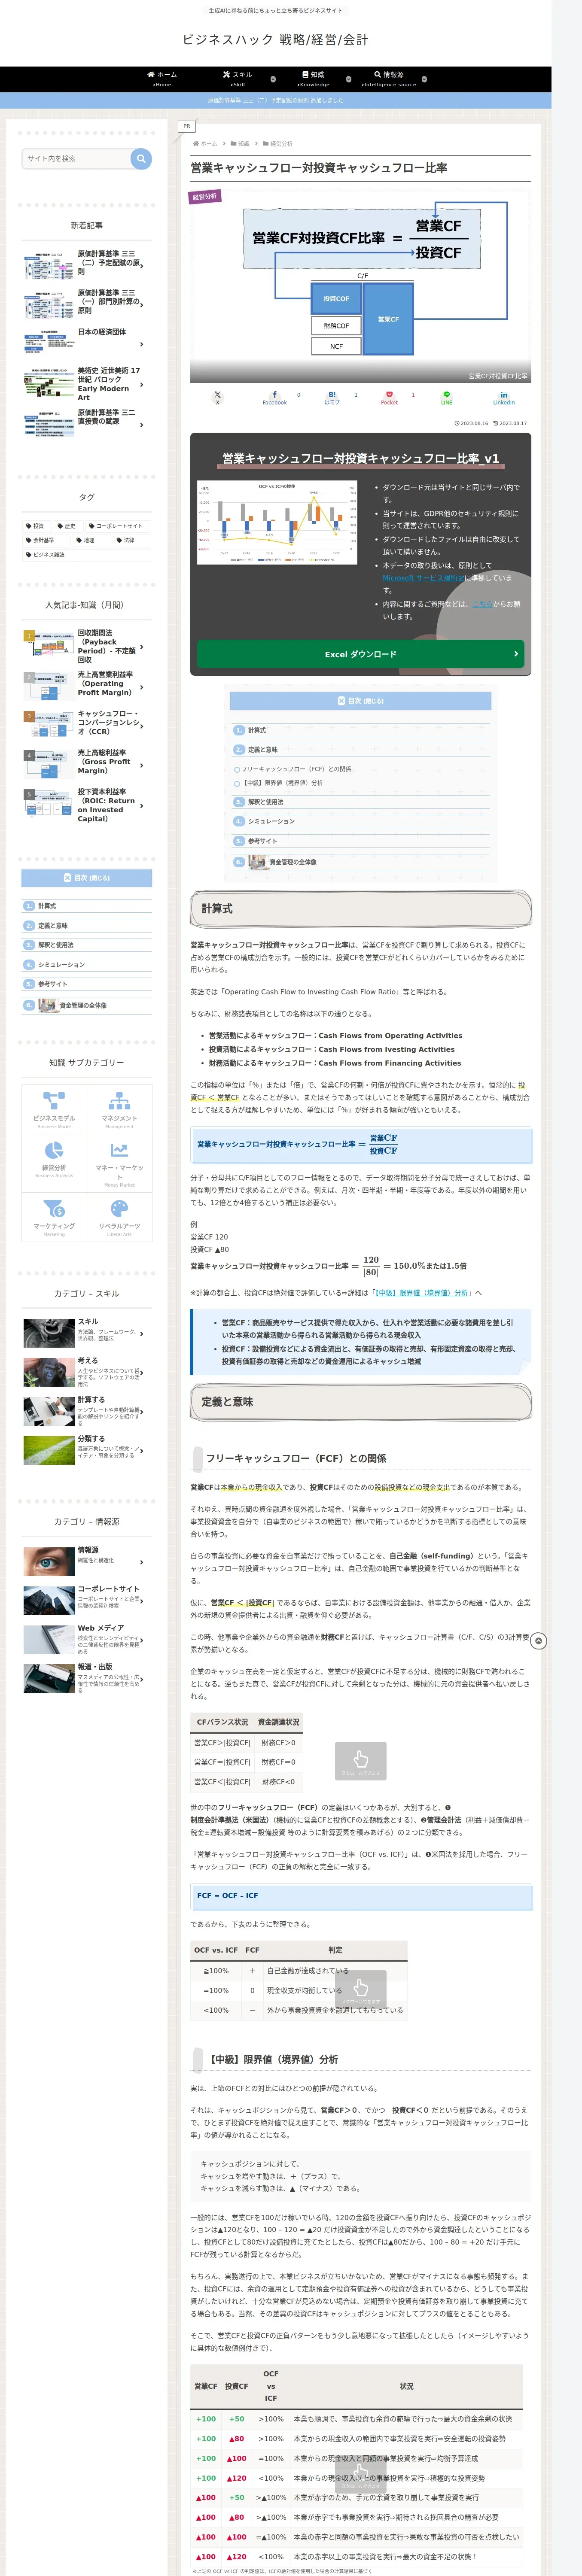Open the Microsoft サービス規約 link
The width and height of the screenshot is (582, 2576).
point(423,578)
